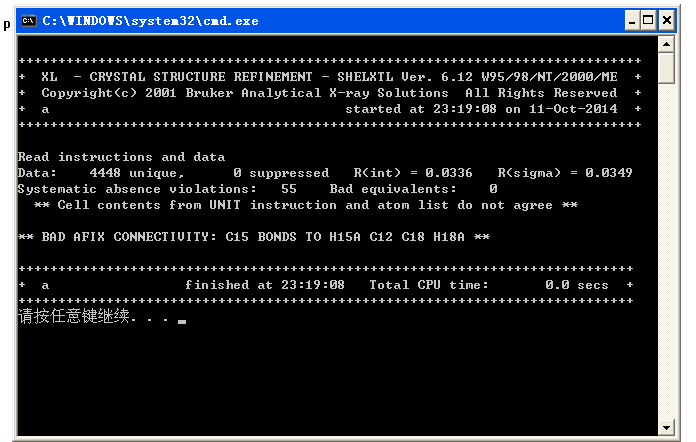Click the 'finished at 23:19:08' text
696x442 pixels.
[264, 285]
